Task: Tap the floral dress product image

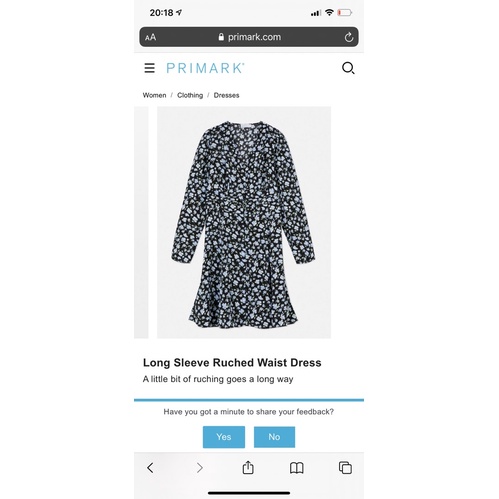Action: point(244,222)
